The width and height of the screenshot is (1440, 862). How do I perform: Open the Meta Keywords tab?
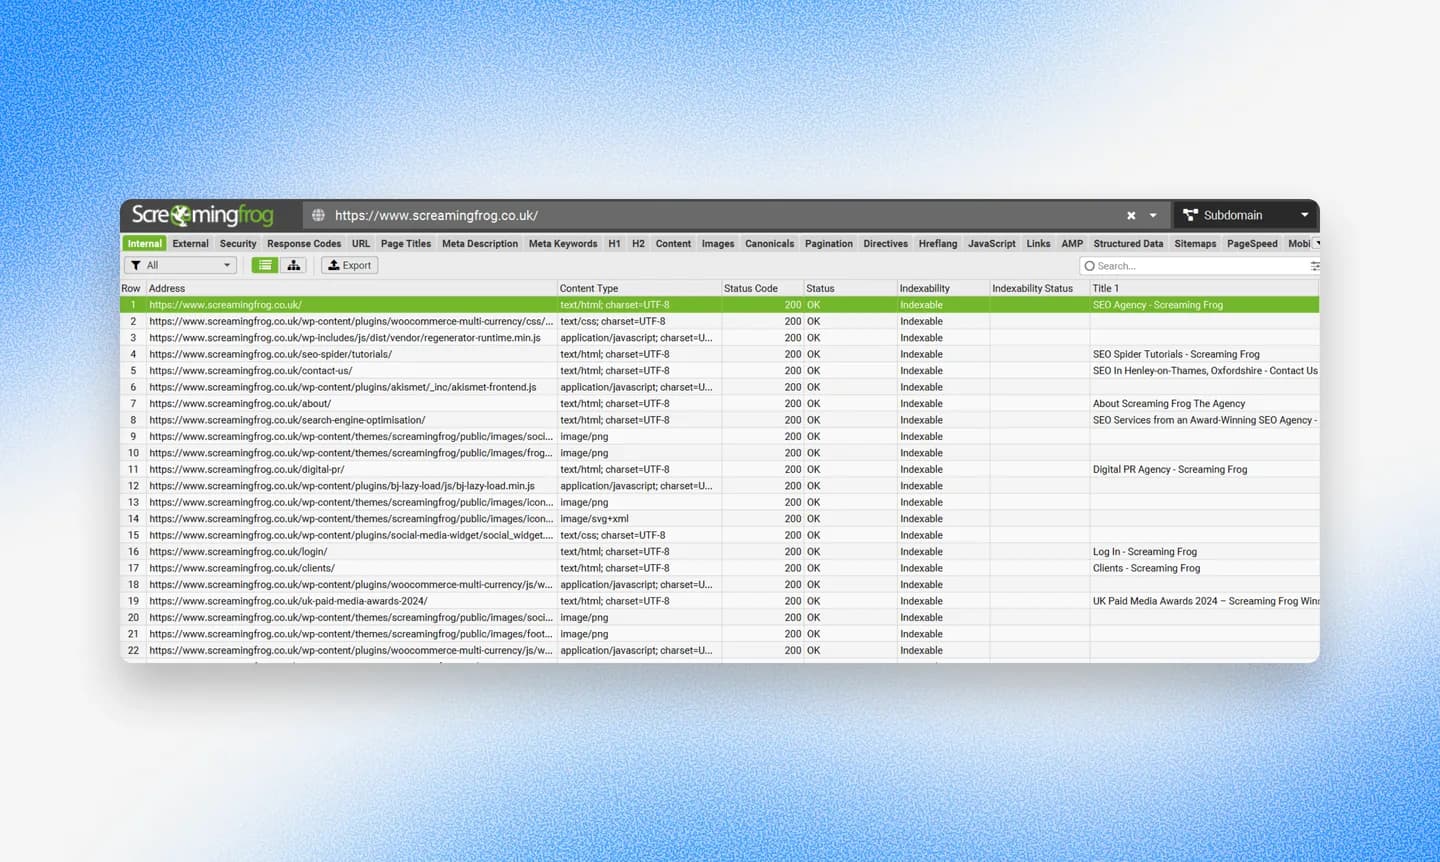[563, 243]
